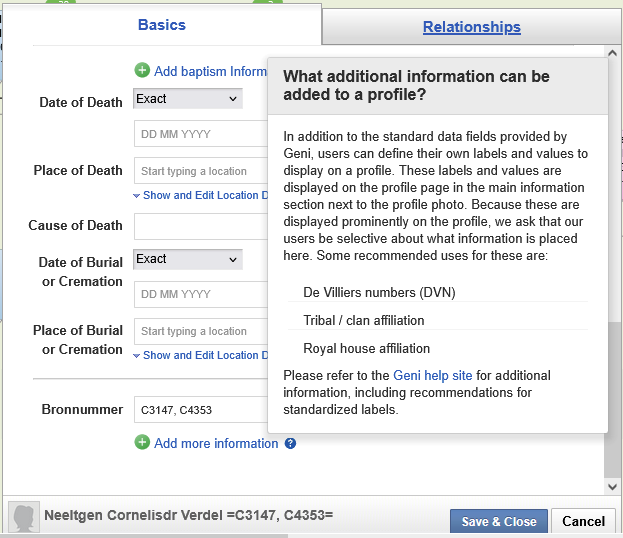Focus the burial or cremation date field

tap(200, 294)
